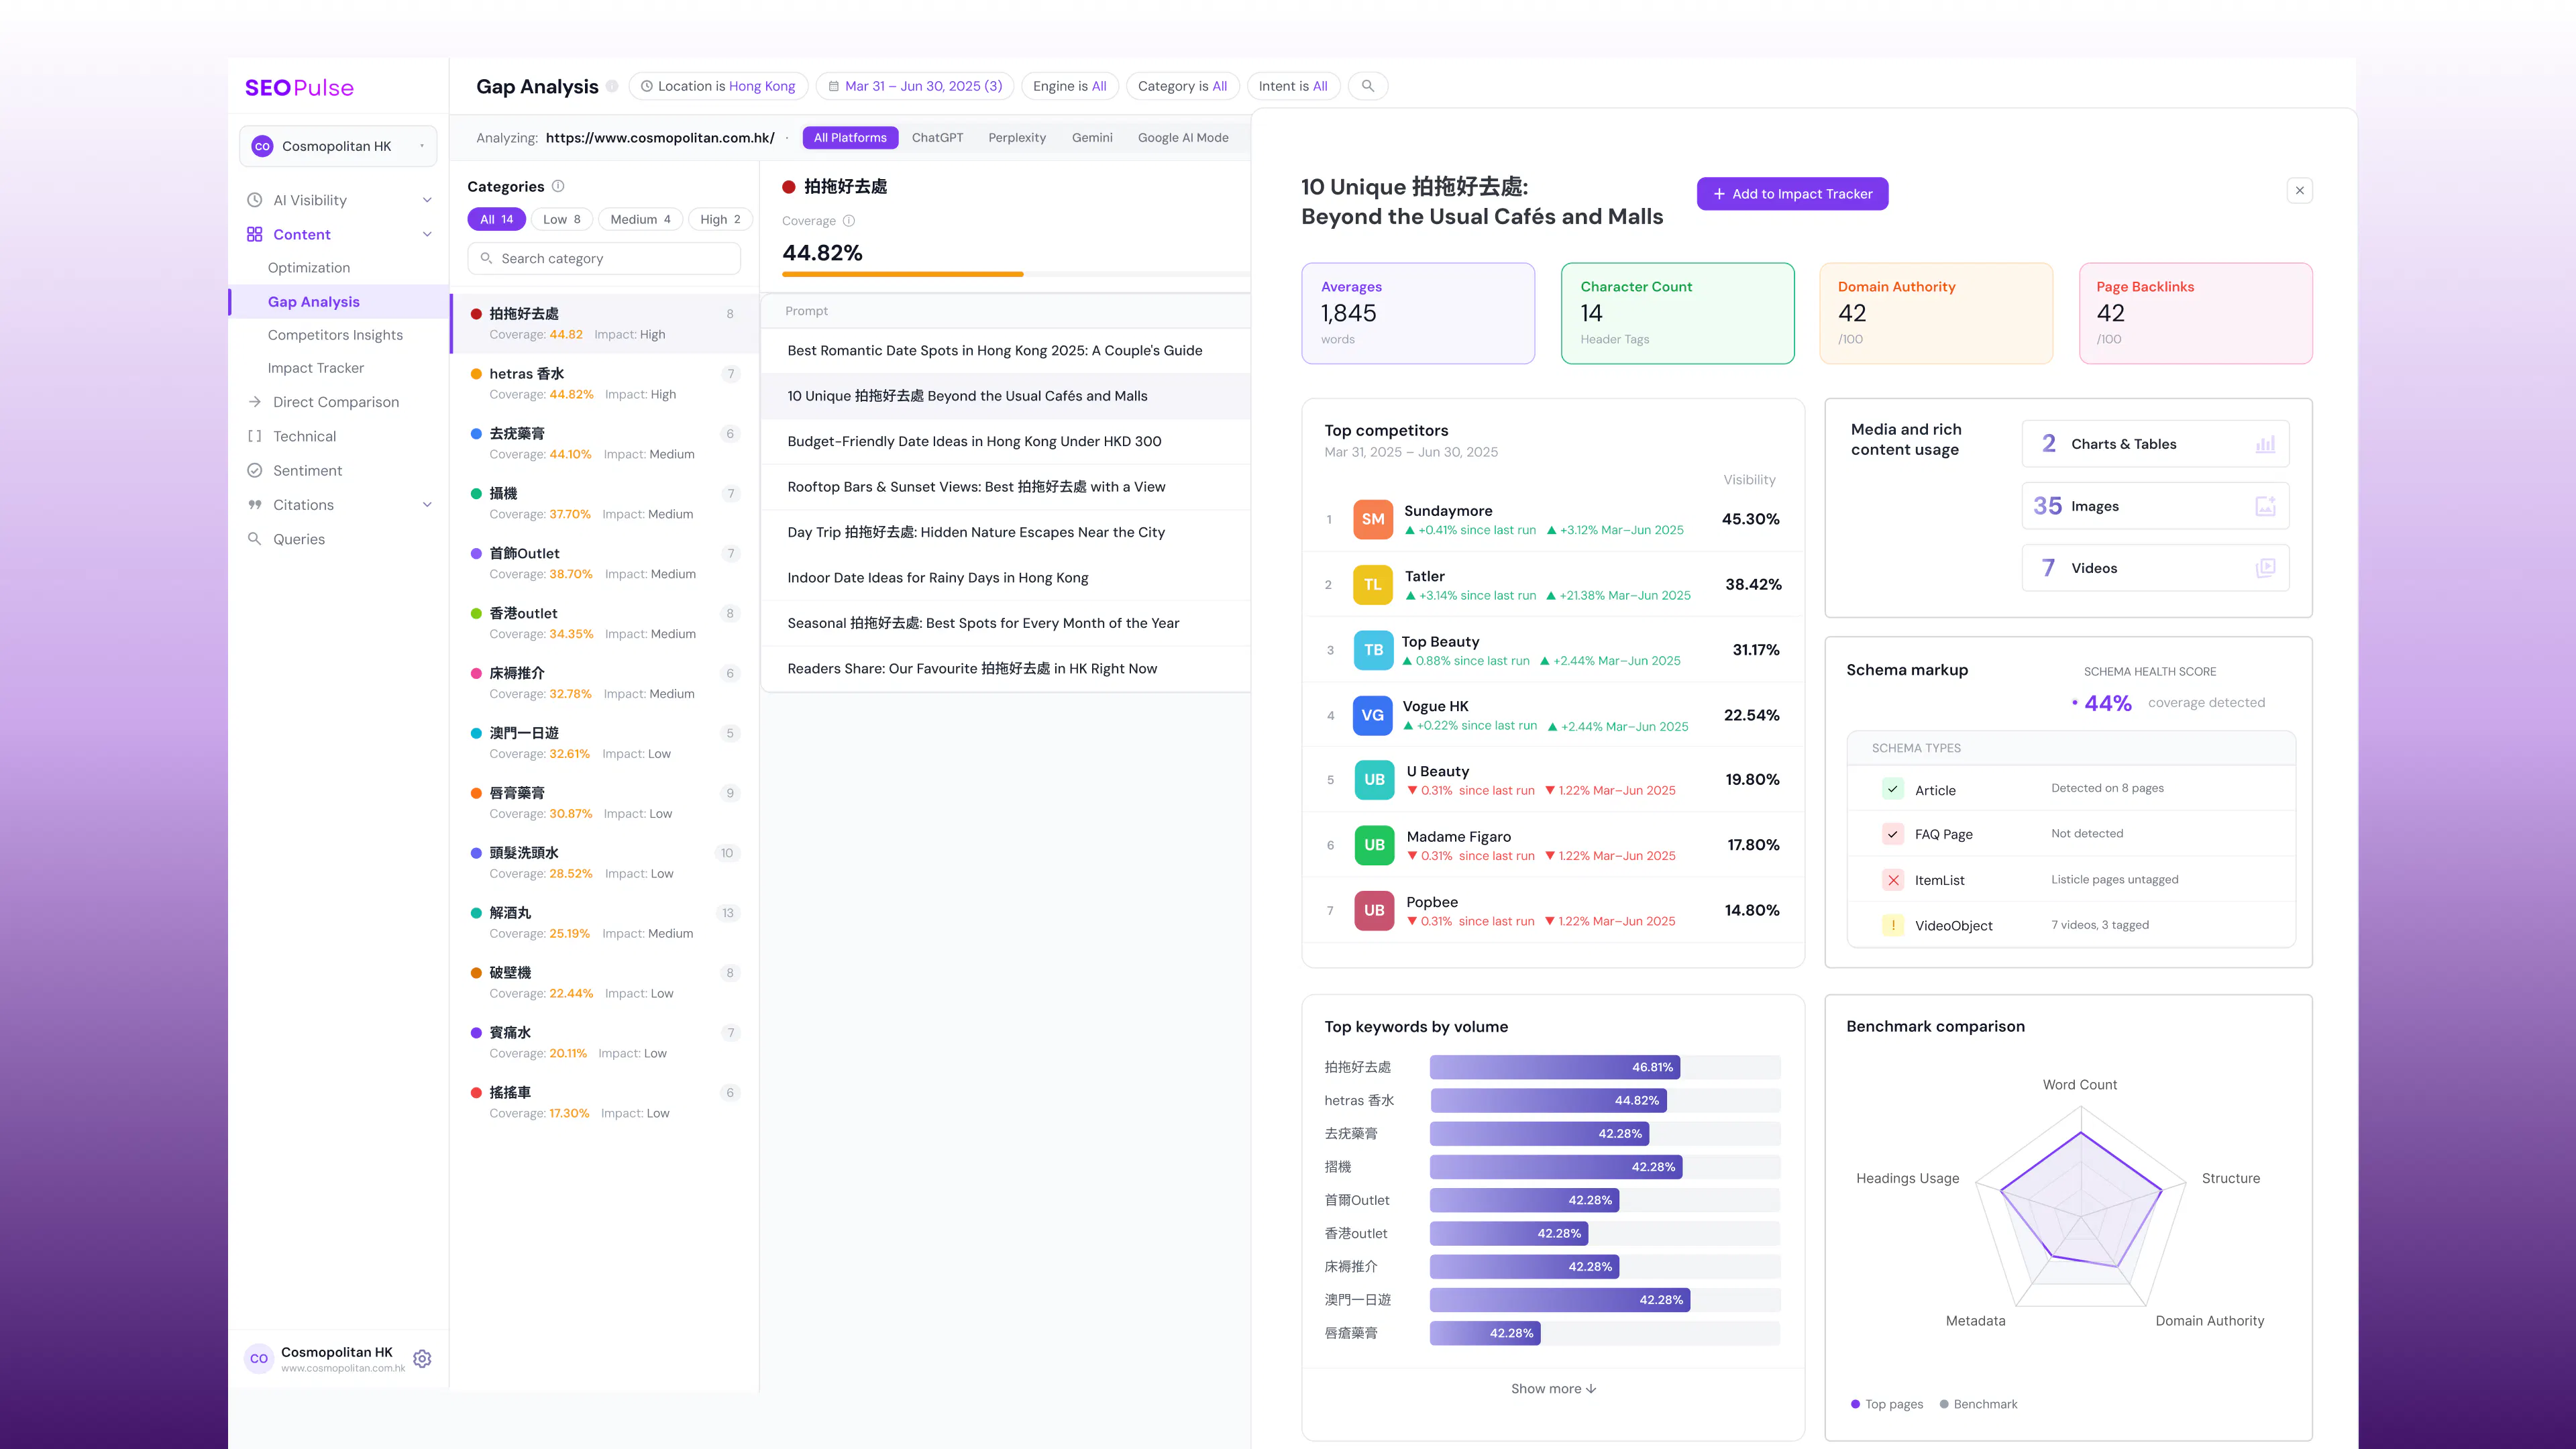Click the VideoObject warning status icon
Viewport: 2576px width, 1449px height.
pos(1893,926)
